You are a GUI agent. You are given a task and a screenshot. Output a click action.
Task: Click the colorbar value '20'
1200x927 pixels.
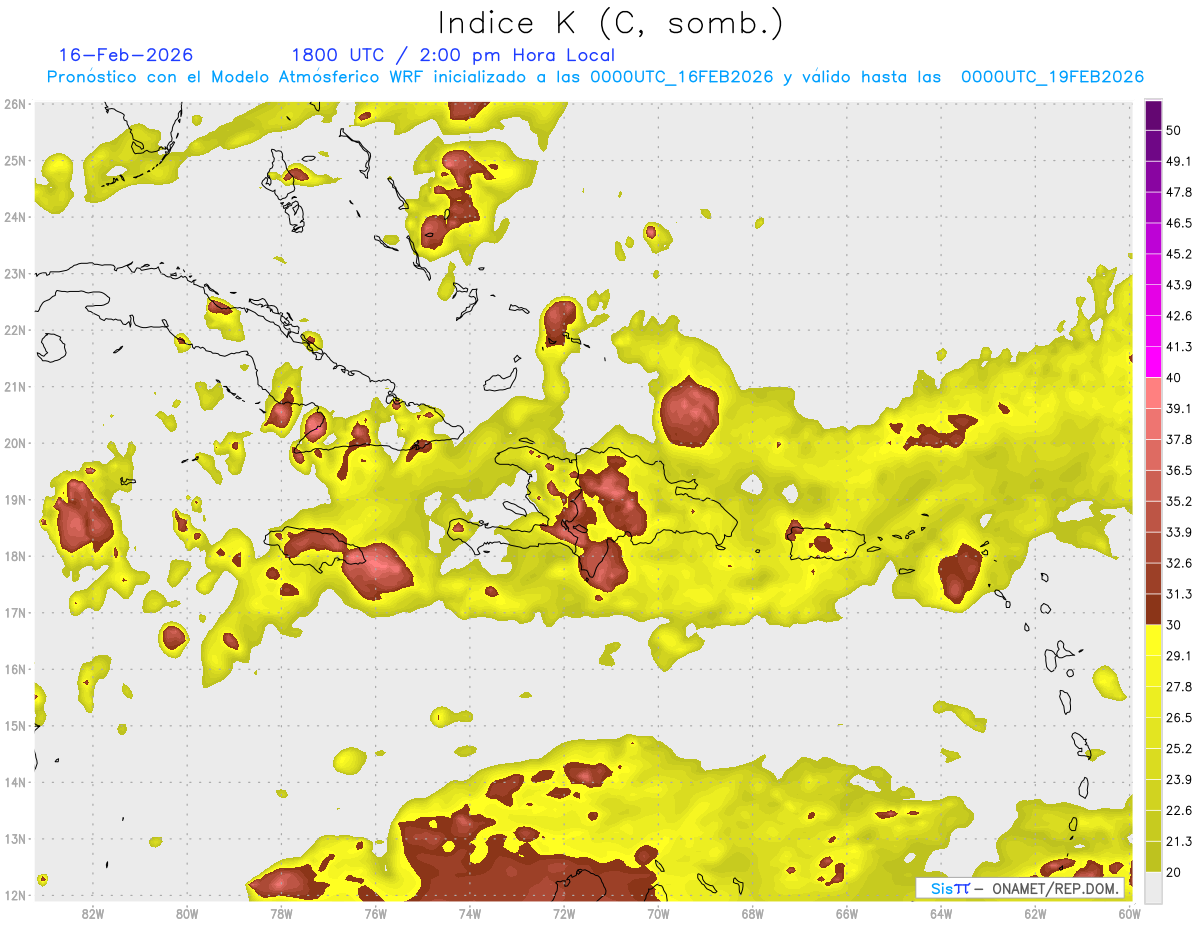pos(1172,872)
